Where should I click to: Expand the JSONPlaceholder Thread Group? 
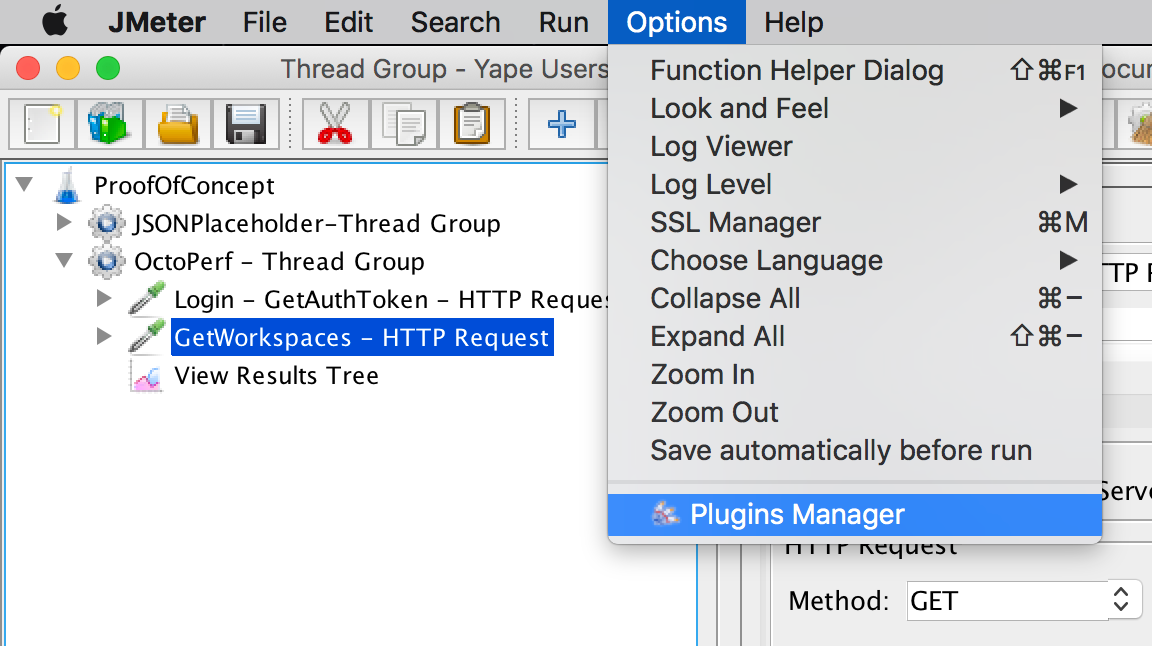[64, 224]
